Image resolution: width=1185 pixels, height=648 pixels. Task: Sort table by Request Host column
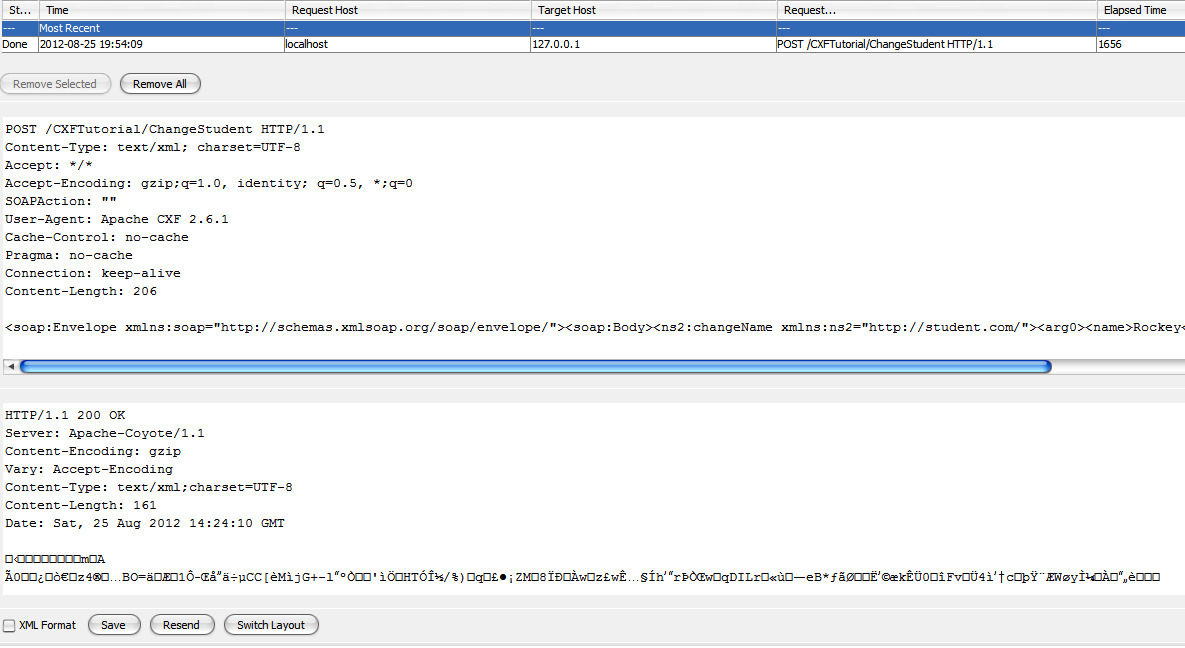click(407, 10)
